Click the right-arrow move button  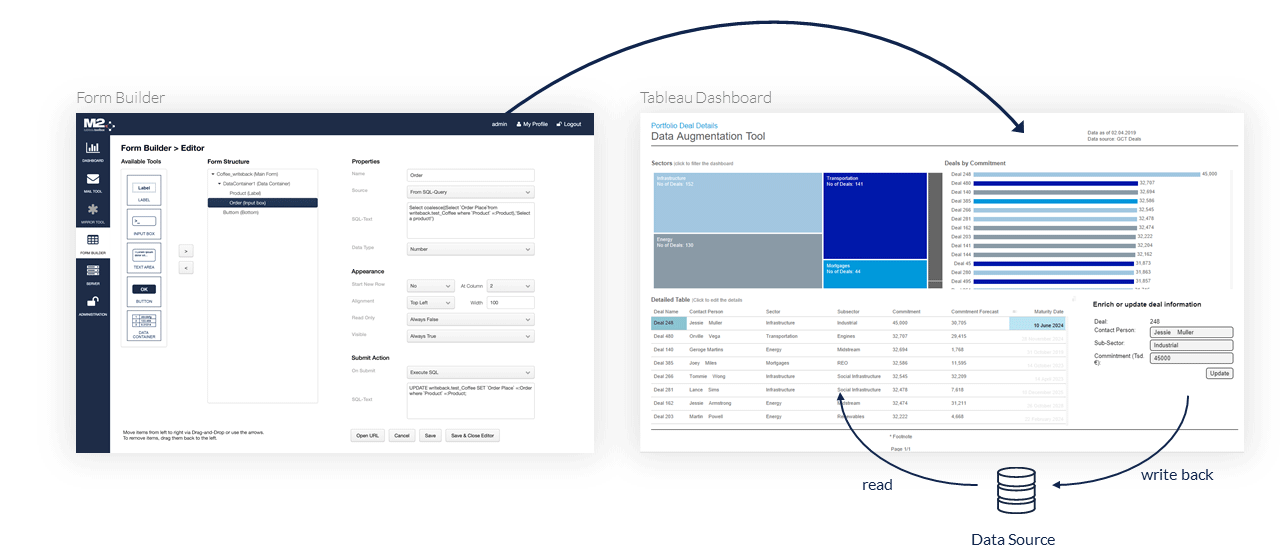click(186, 251)
